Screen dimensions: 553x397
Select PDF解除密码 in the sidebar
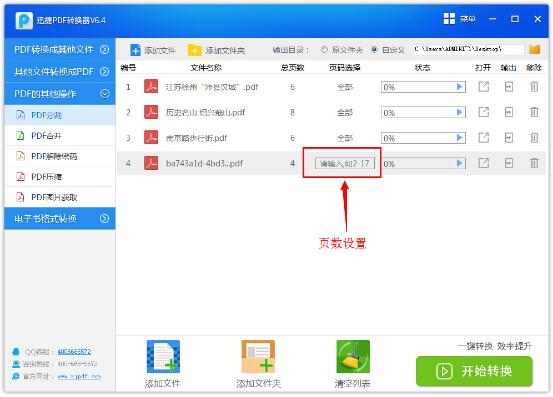[x=60, y=156]
